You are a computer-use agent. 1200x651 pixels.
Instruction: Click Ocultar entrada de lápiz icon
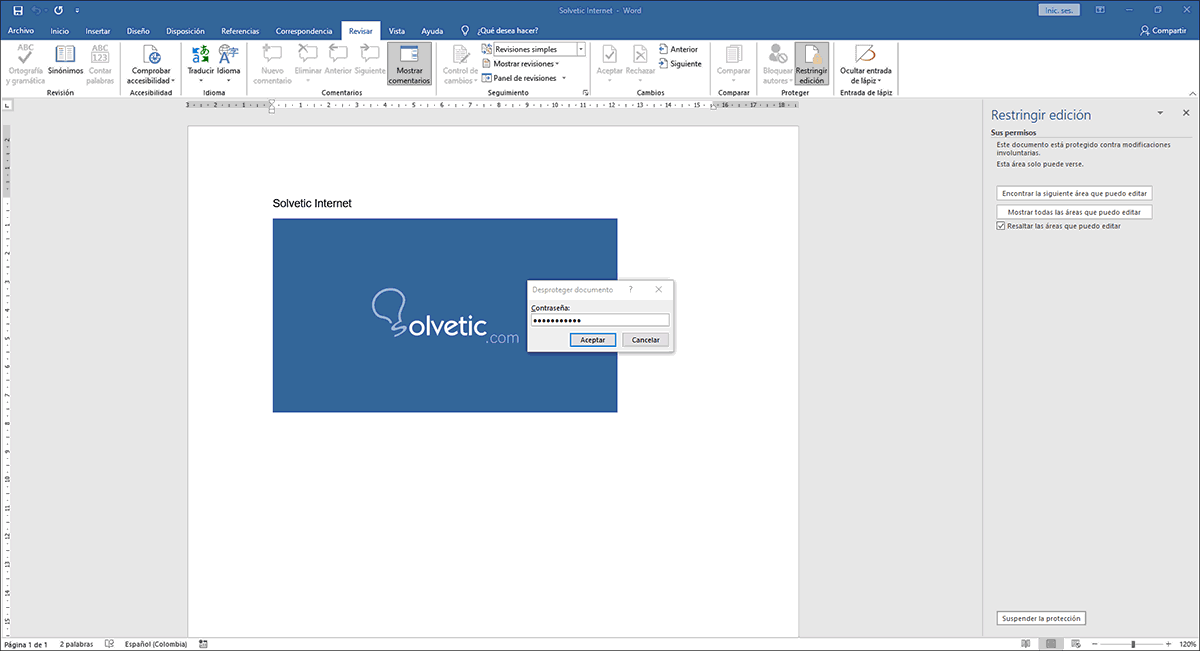coord(866,54)
